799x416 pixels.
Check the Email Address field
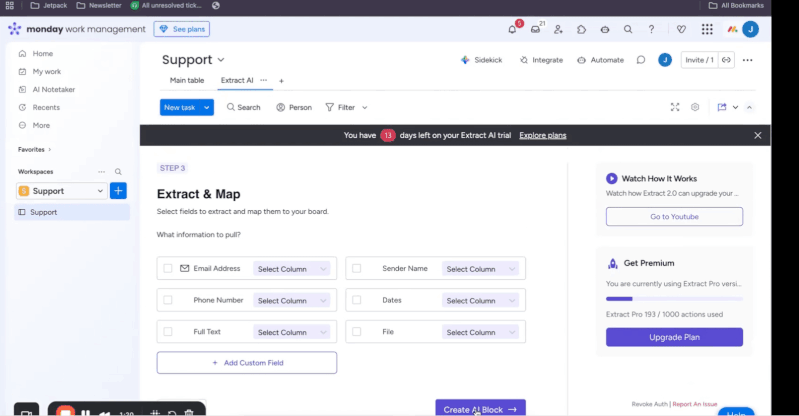[x=168, y=268]
